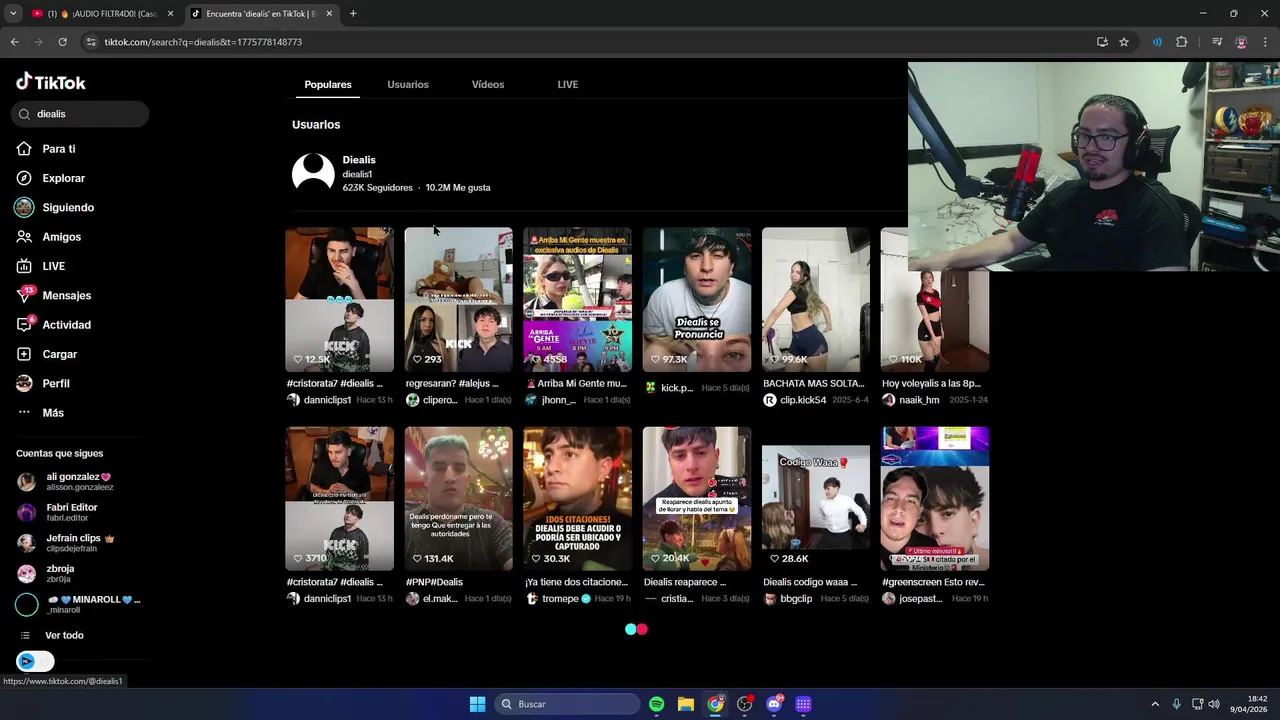Click the Windows Buscar search box
The height and width of the screenshot is (720, 1280).
click(x=567, y=704)
